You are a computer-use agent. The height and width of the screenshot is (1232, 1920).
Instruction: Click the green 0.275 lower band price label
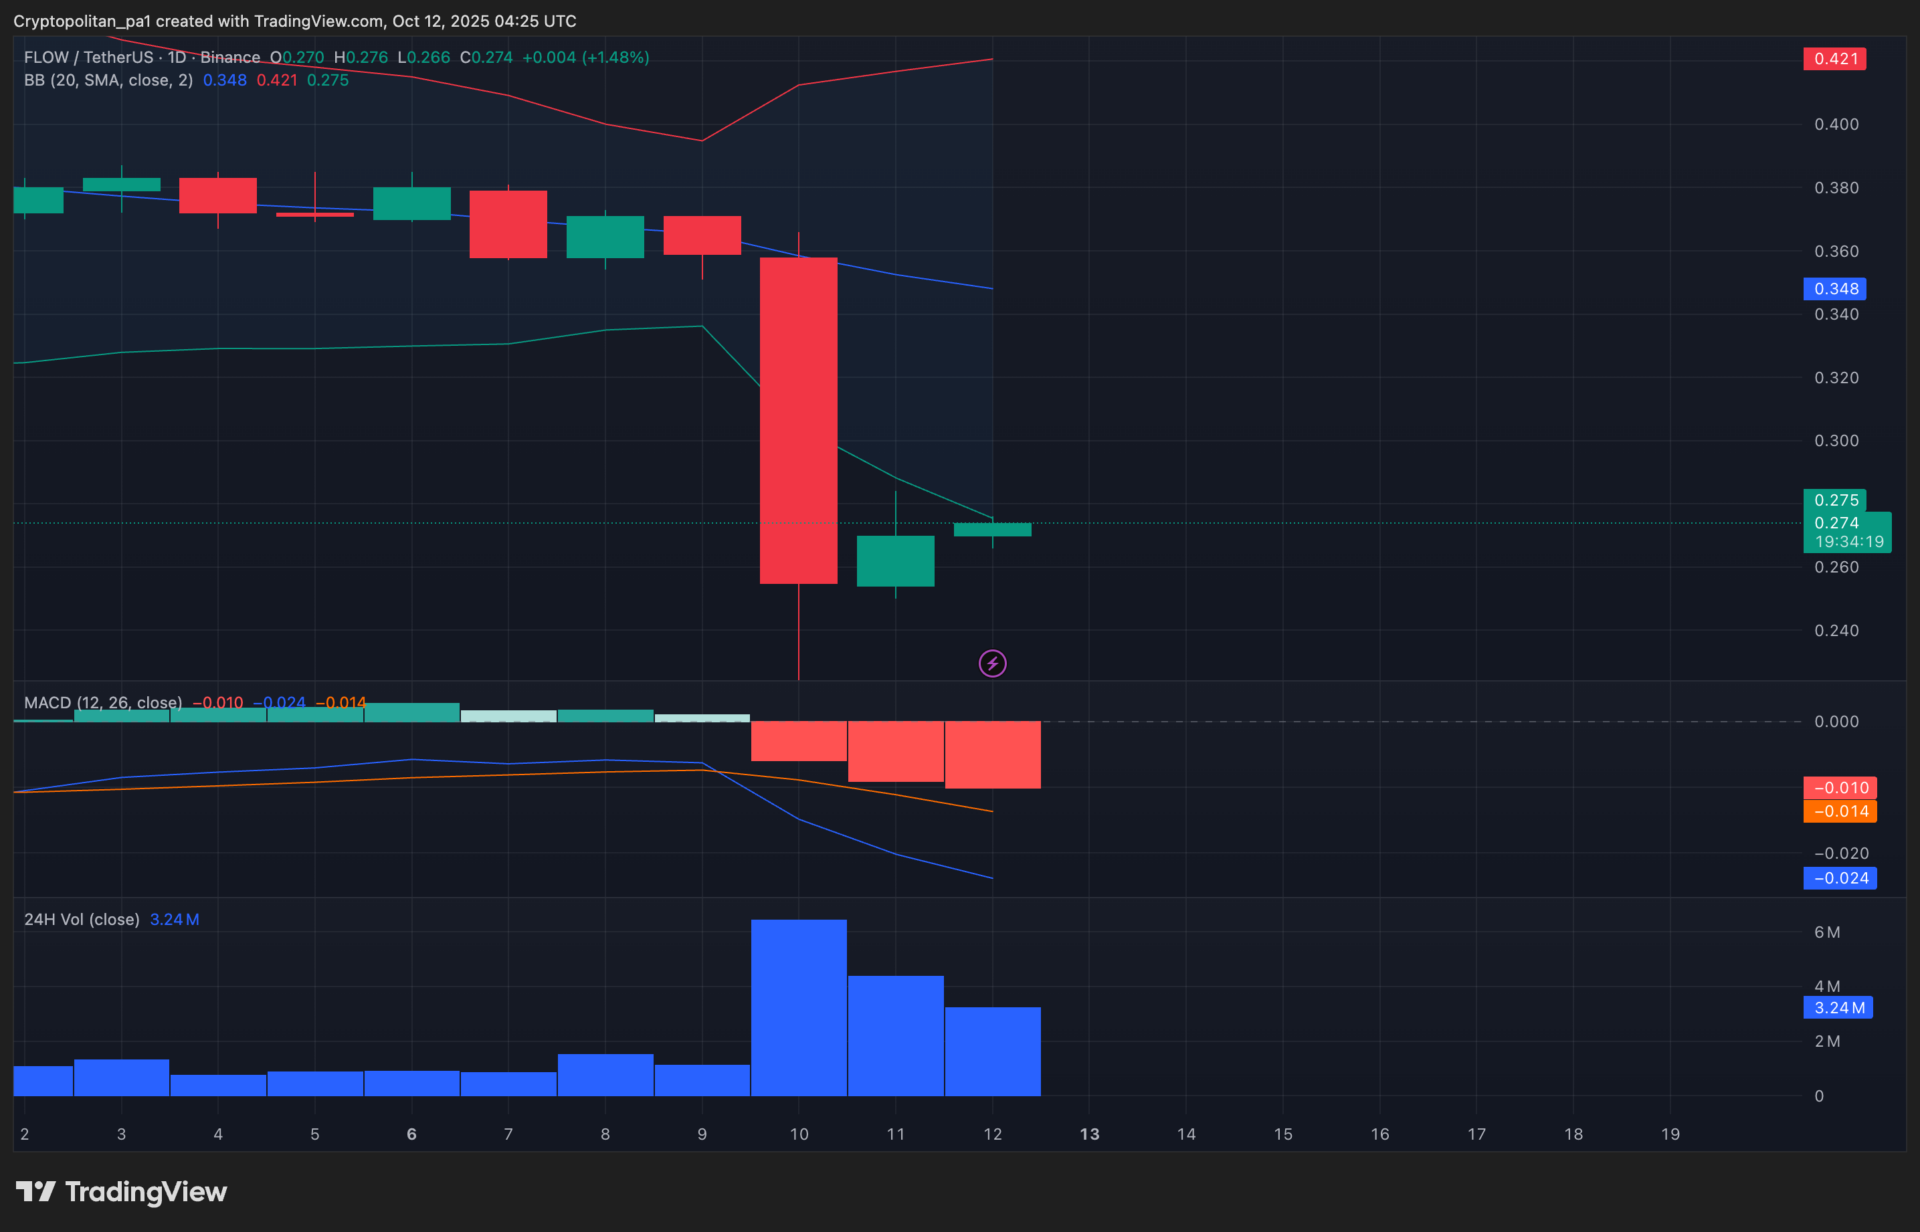click(1835, 500)
